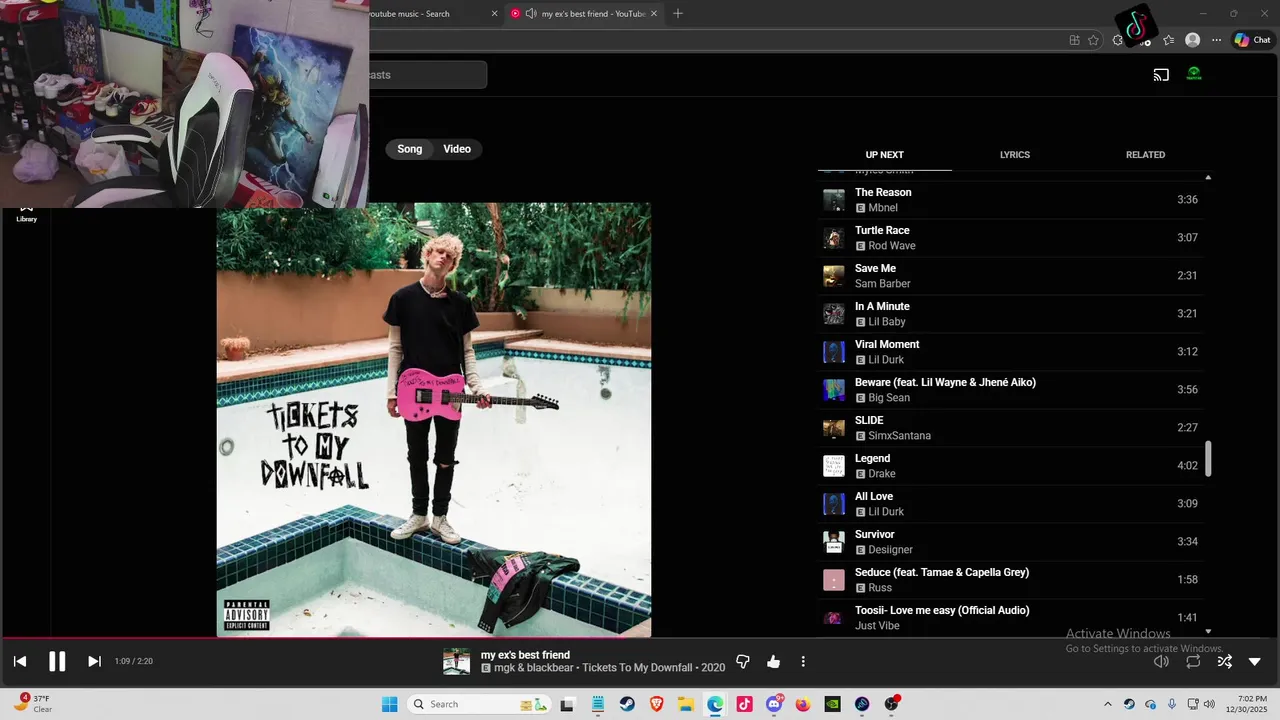The width and height of the screenshot is (1280, 720).
Task: Open artist link Rod Wave
Action: point(892,246)
